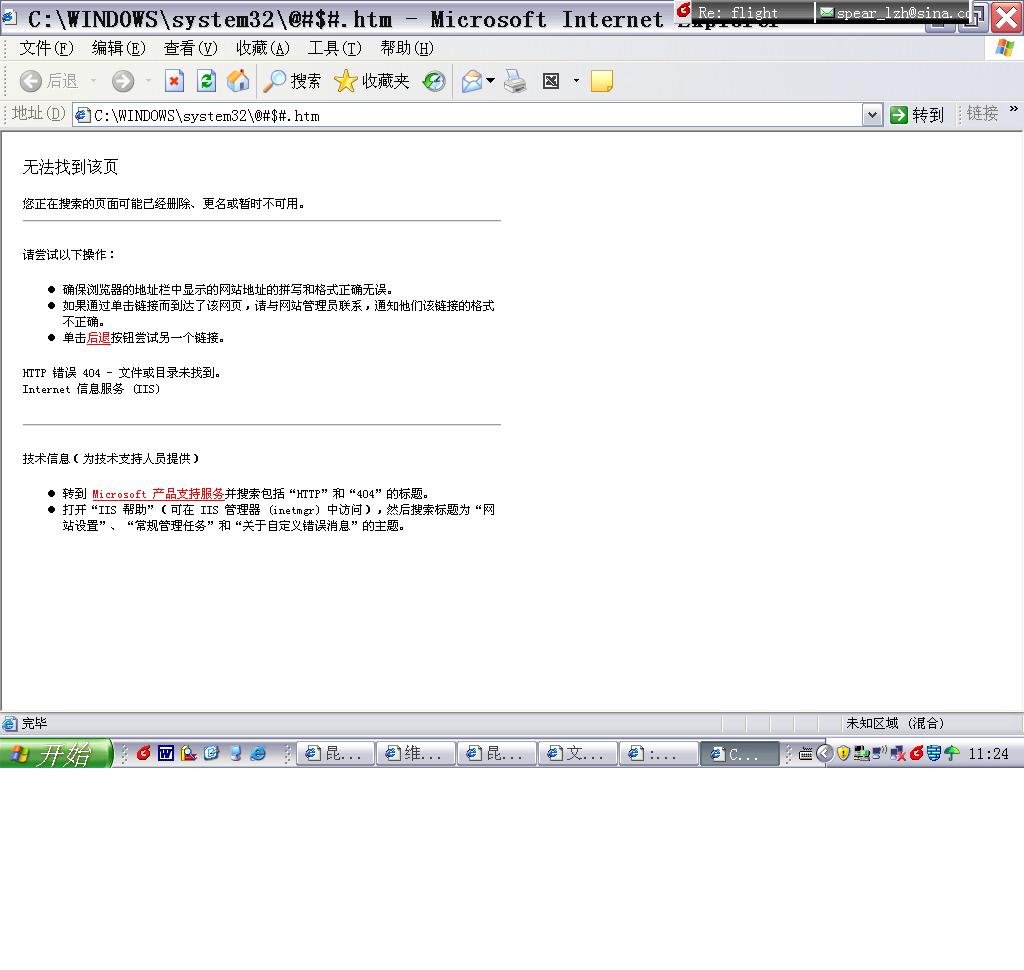This screenshot has height=970, width=1024.
Task: Launch the Outlook Express quick launch icon
Action: tap(212, 754)
